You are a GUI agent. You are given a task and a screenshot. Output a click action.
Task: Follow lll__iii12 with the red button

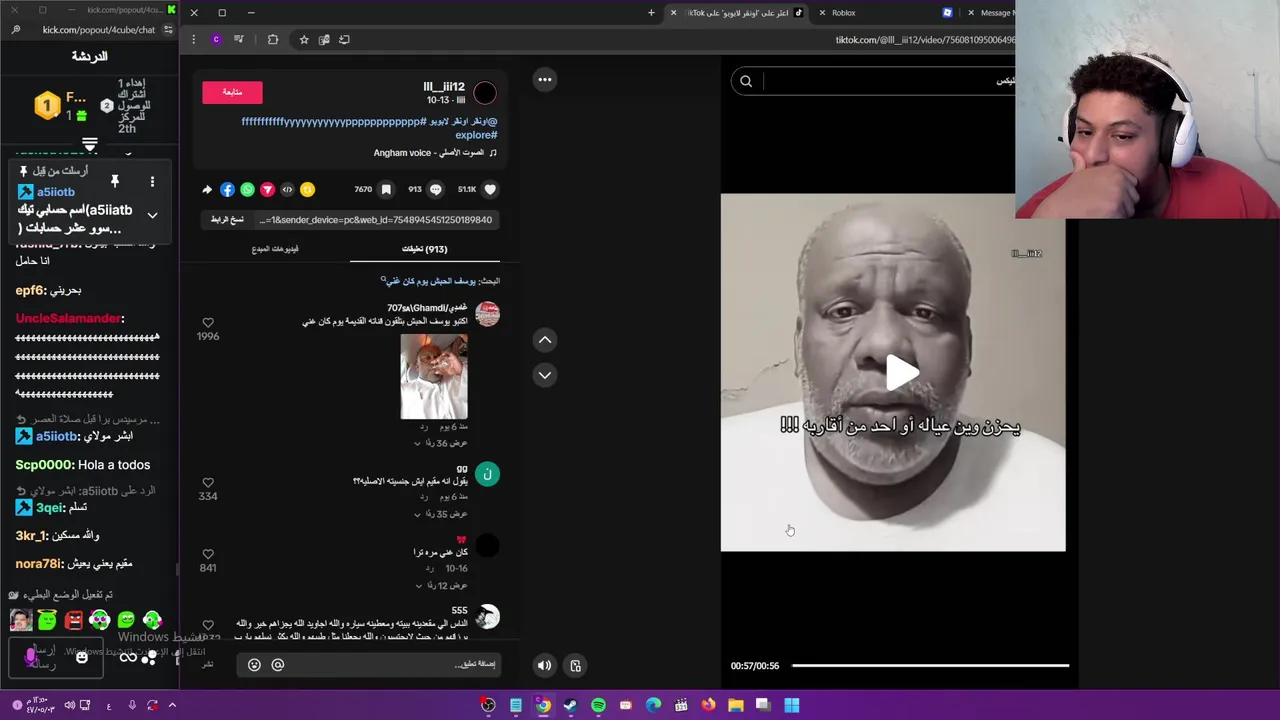(232, 92)
